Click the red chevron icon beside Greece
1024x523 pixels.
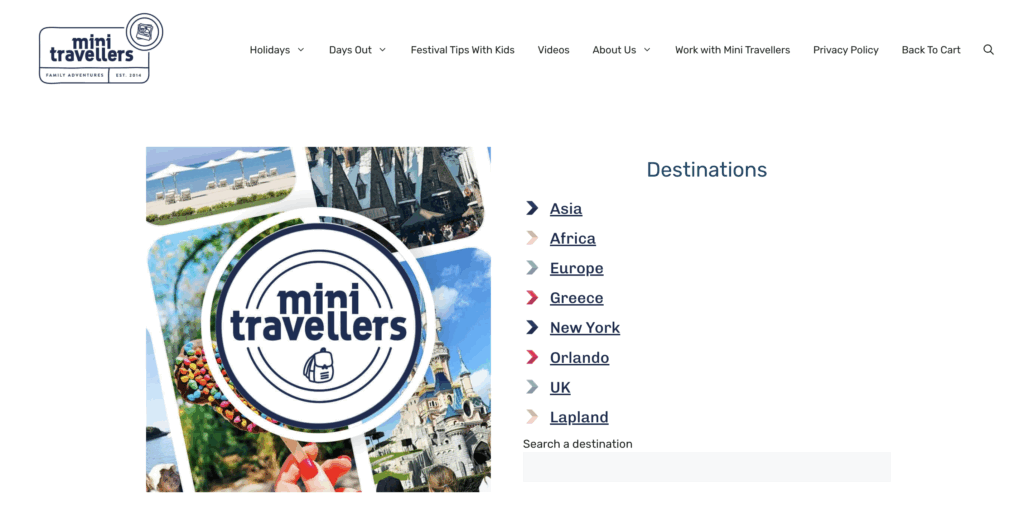[532, 298]
